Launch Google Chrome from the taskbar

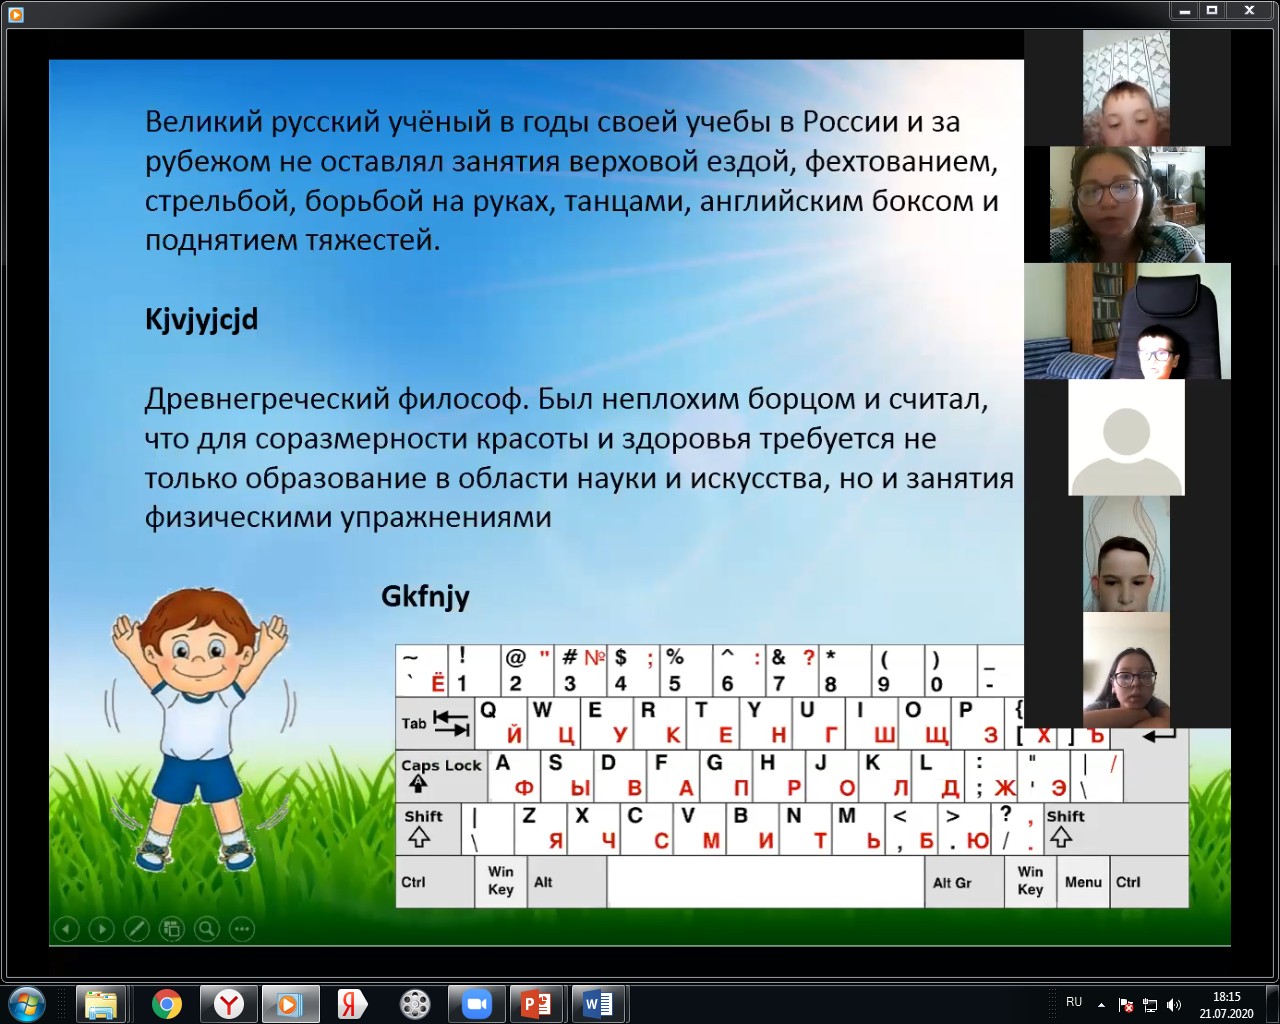pyautogui.click(x=167, y=1003)
